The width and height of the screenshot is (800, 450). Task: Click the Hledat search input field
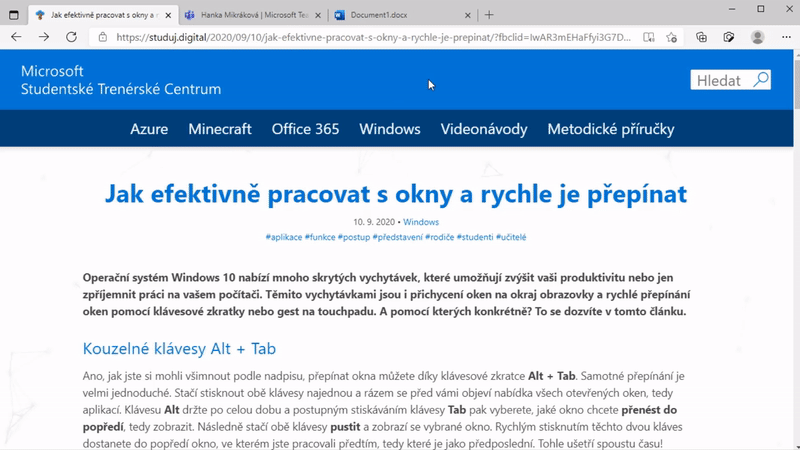(x=718, y=80)
